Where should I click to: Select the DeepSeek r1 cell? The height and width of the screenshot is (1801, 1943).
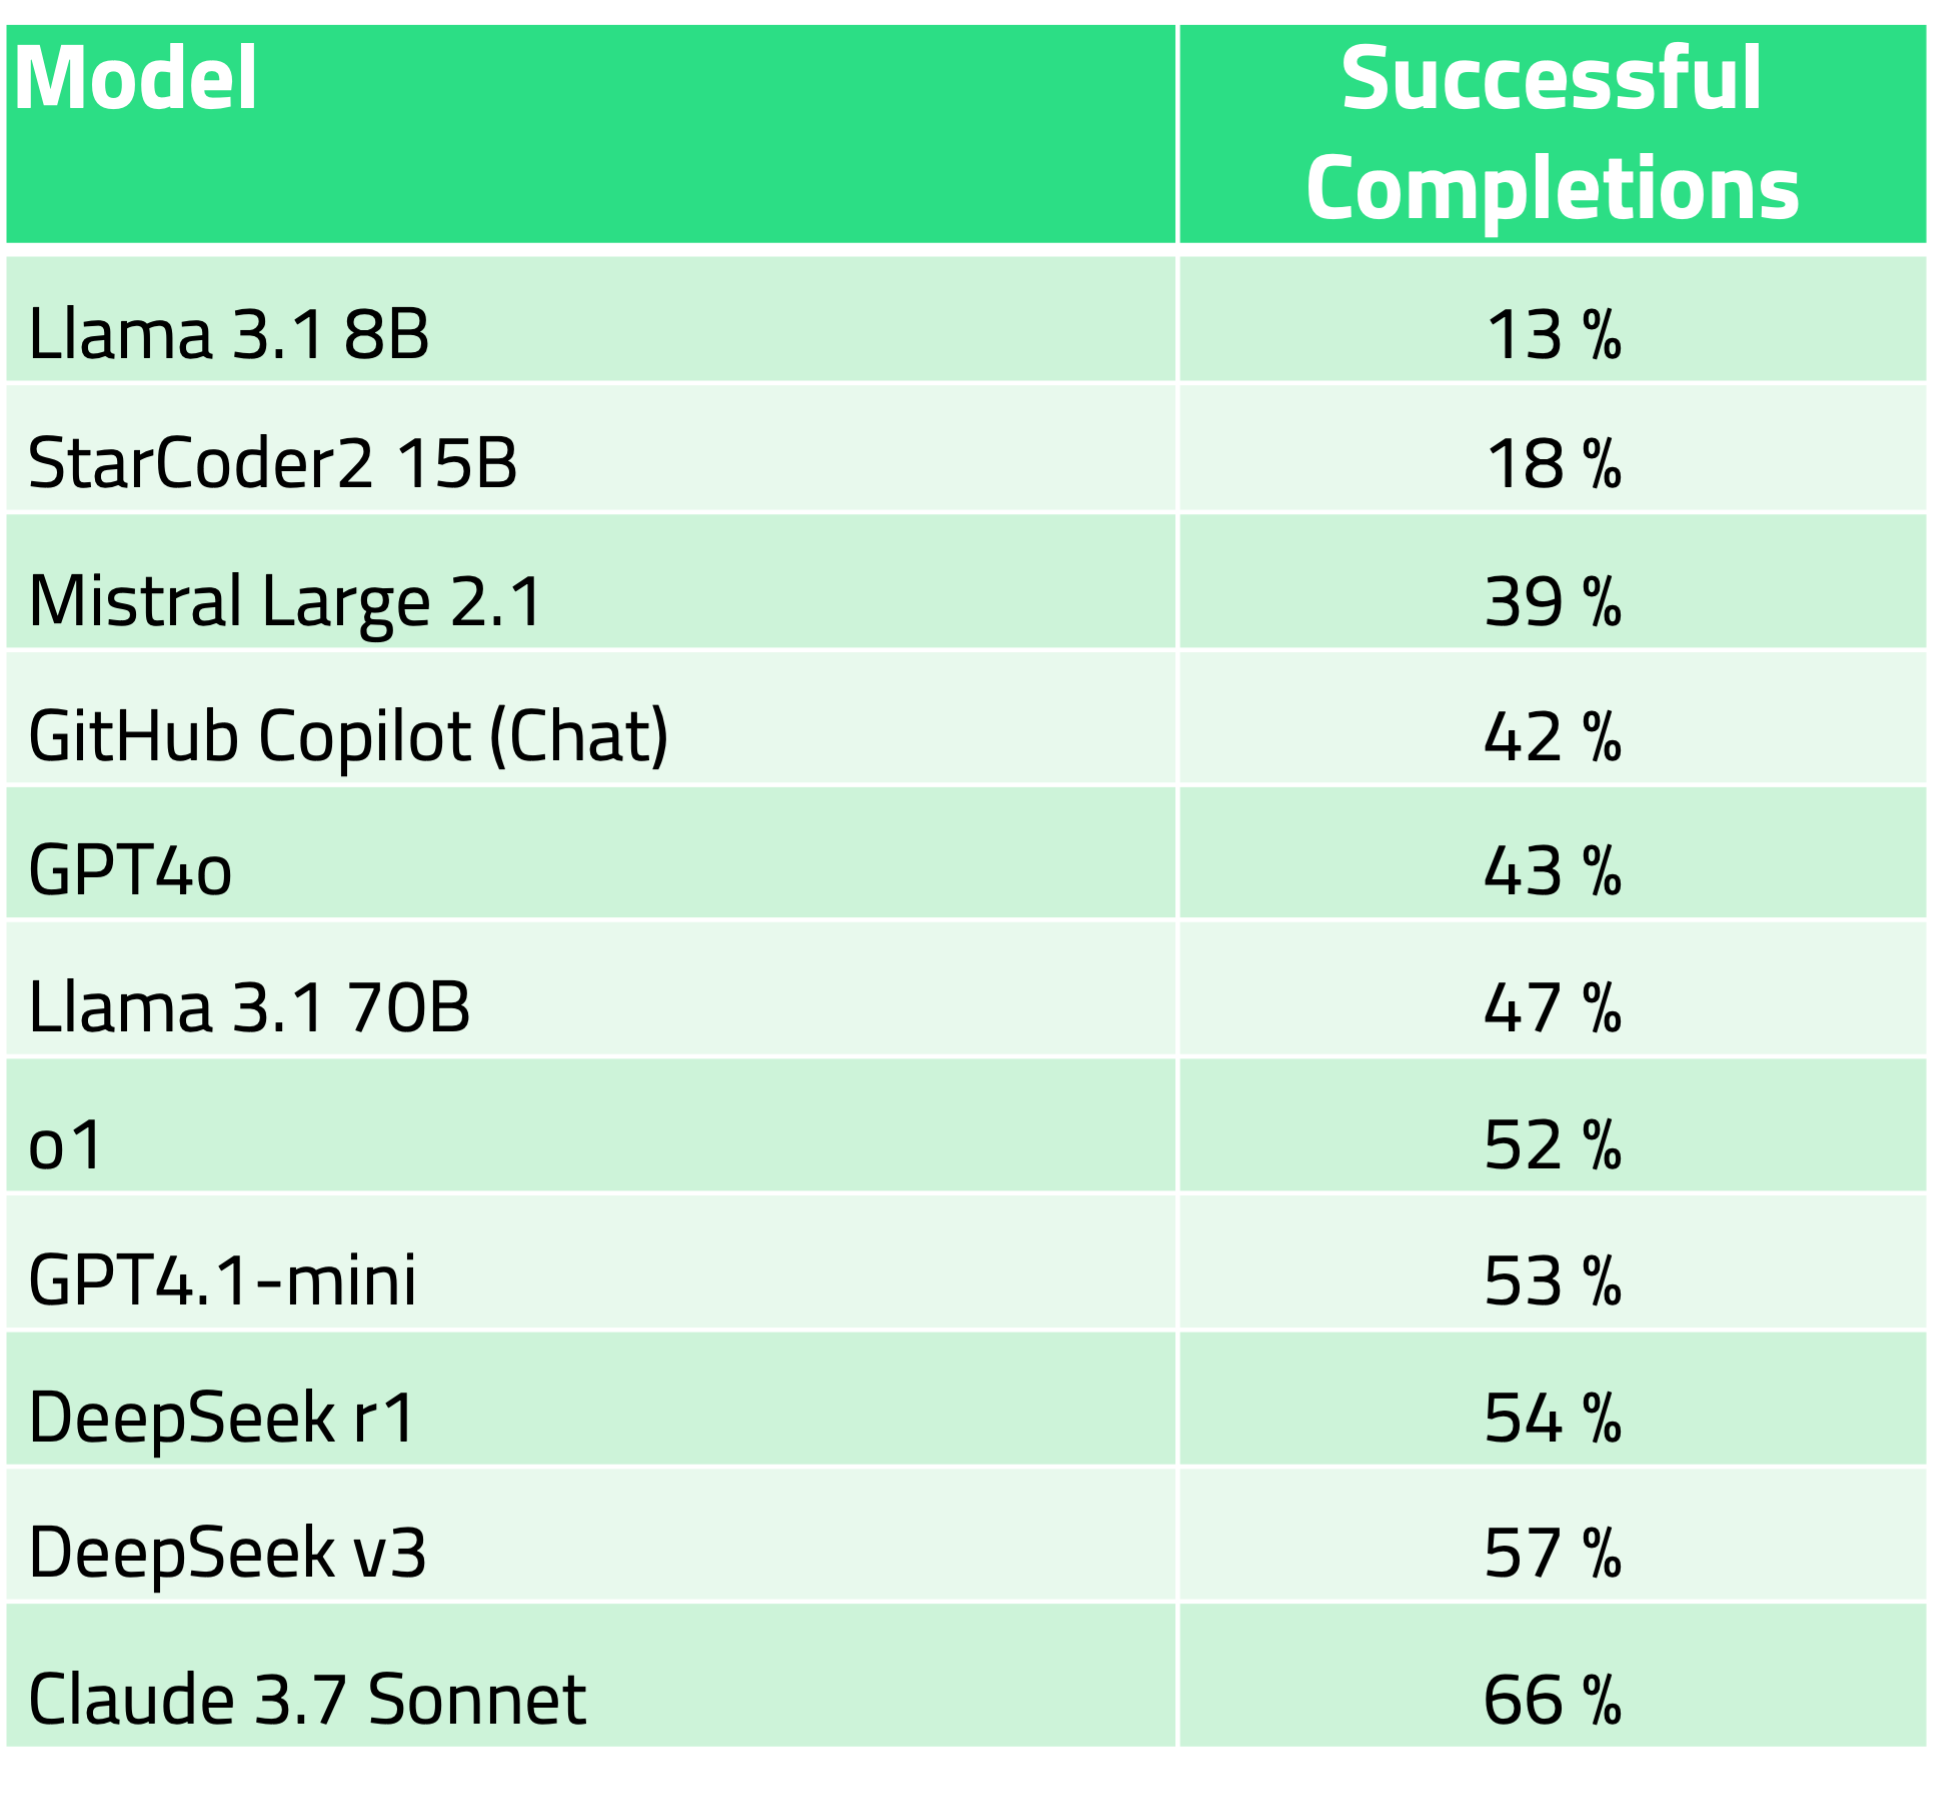[221, 1417]
